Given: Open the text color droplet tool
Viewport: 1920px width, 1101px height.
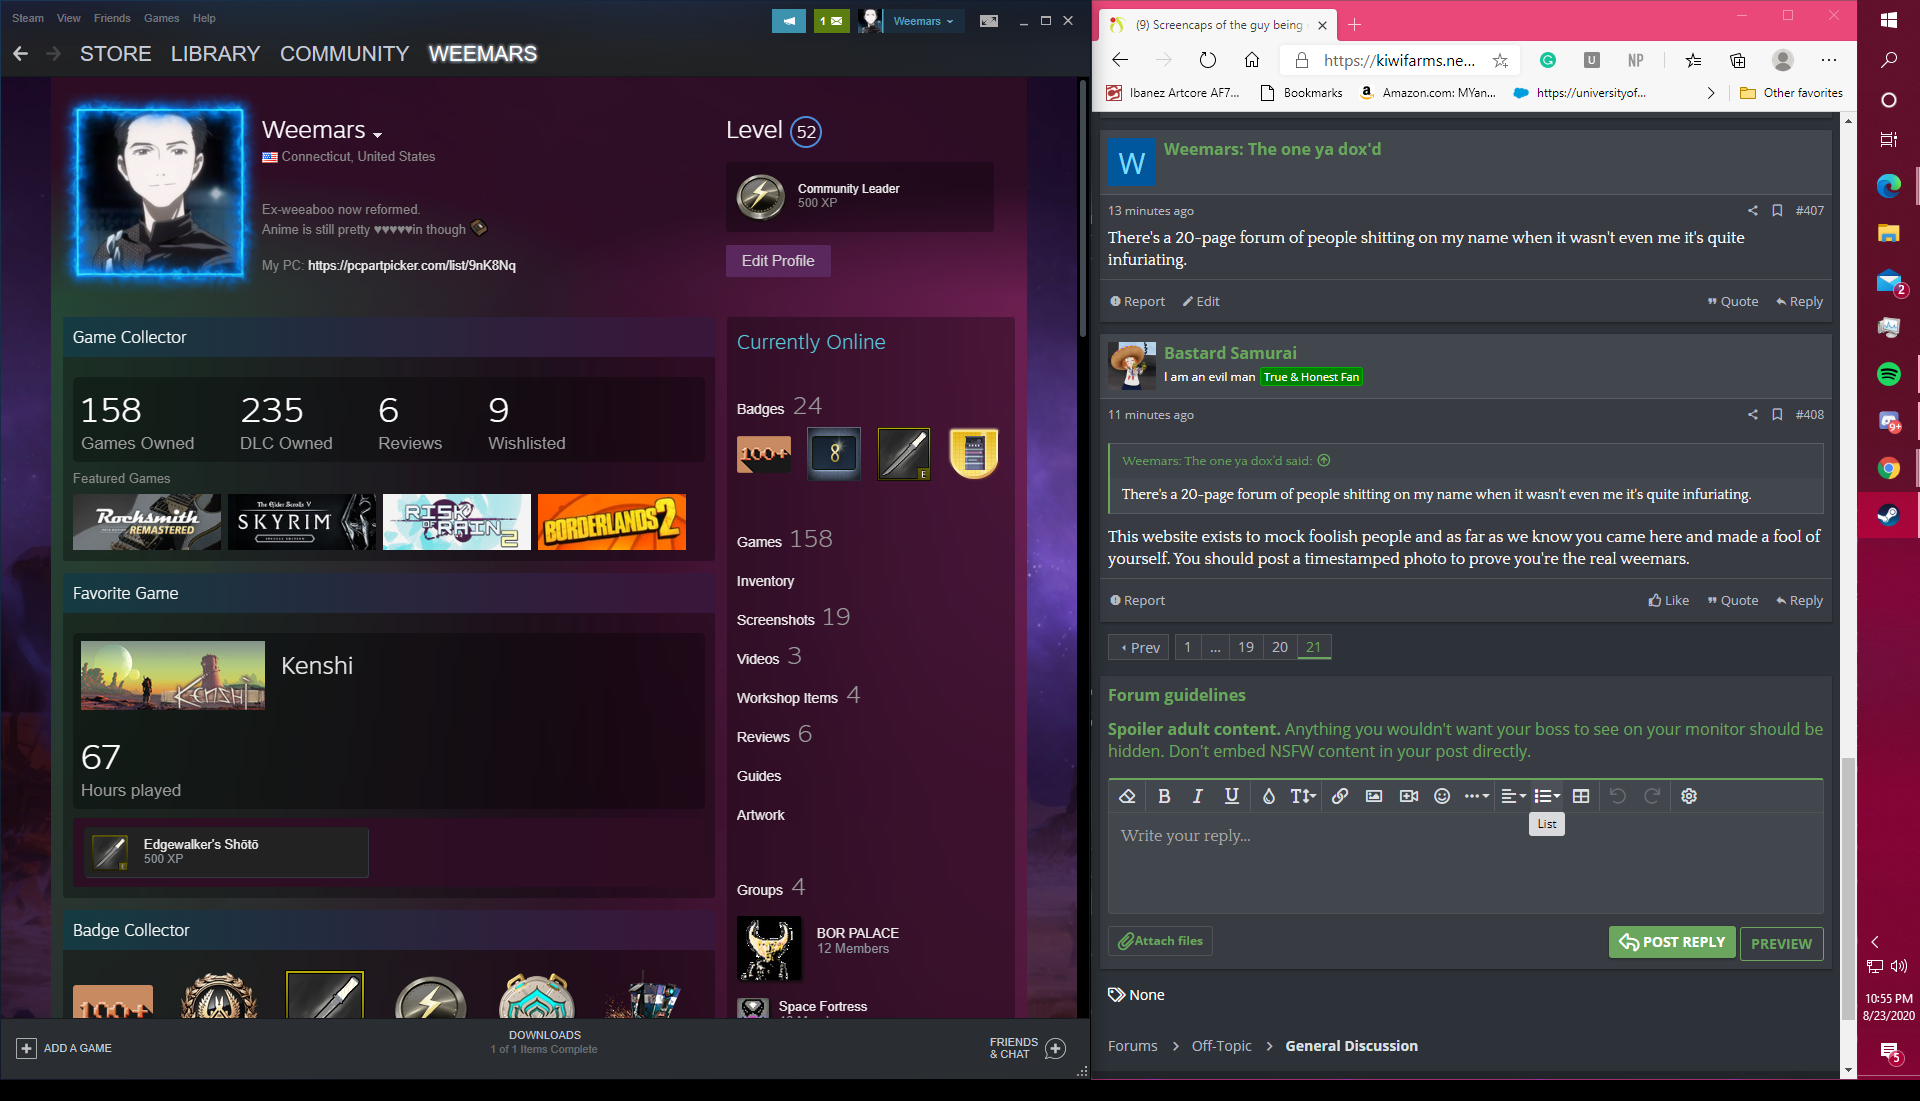Looking at the screenshot, I should pyautogui.click(x=1268, y=796).
